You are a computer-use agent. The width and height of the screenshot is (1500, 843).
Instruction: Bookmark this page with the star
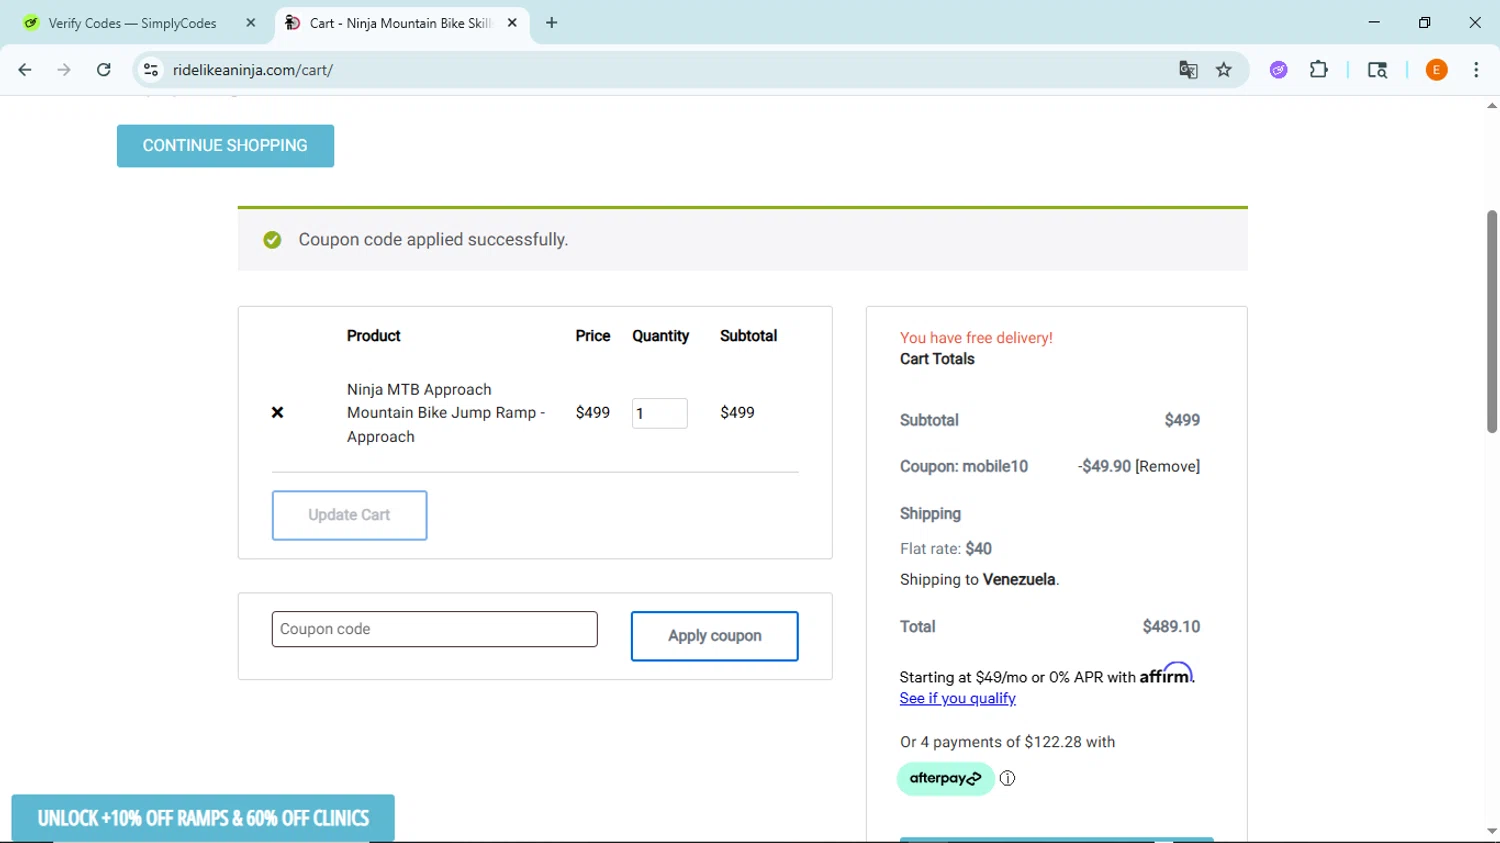pos(1224,70)
